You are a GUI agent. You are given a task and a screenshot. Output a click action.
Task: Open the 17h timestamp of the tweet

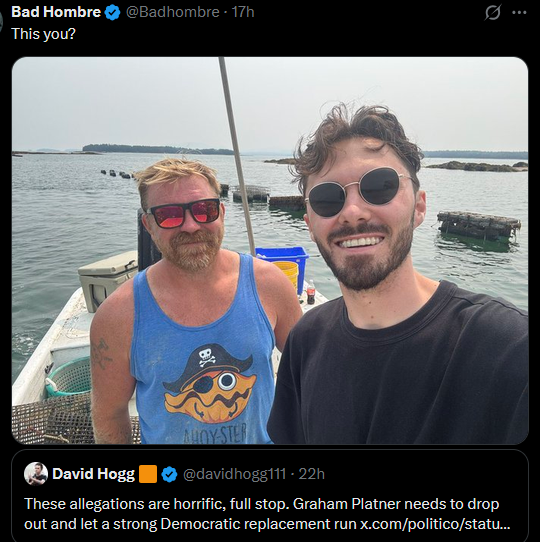pos(243,12)
